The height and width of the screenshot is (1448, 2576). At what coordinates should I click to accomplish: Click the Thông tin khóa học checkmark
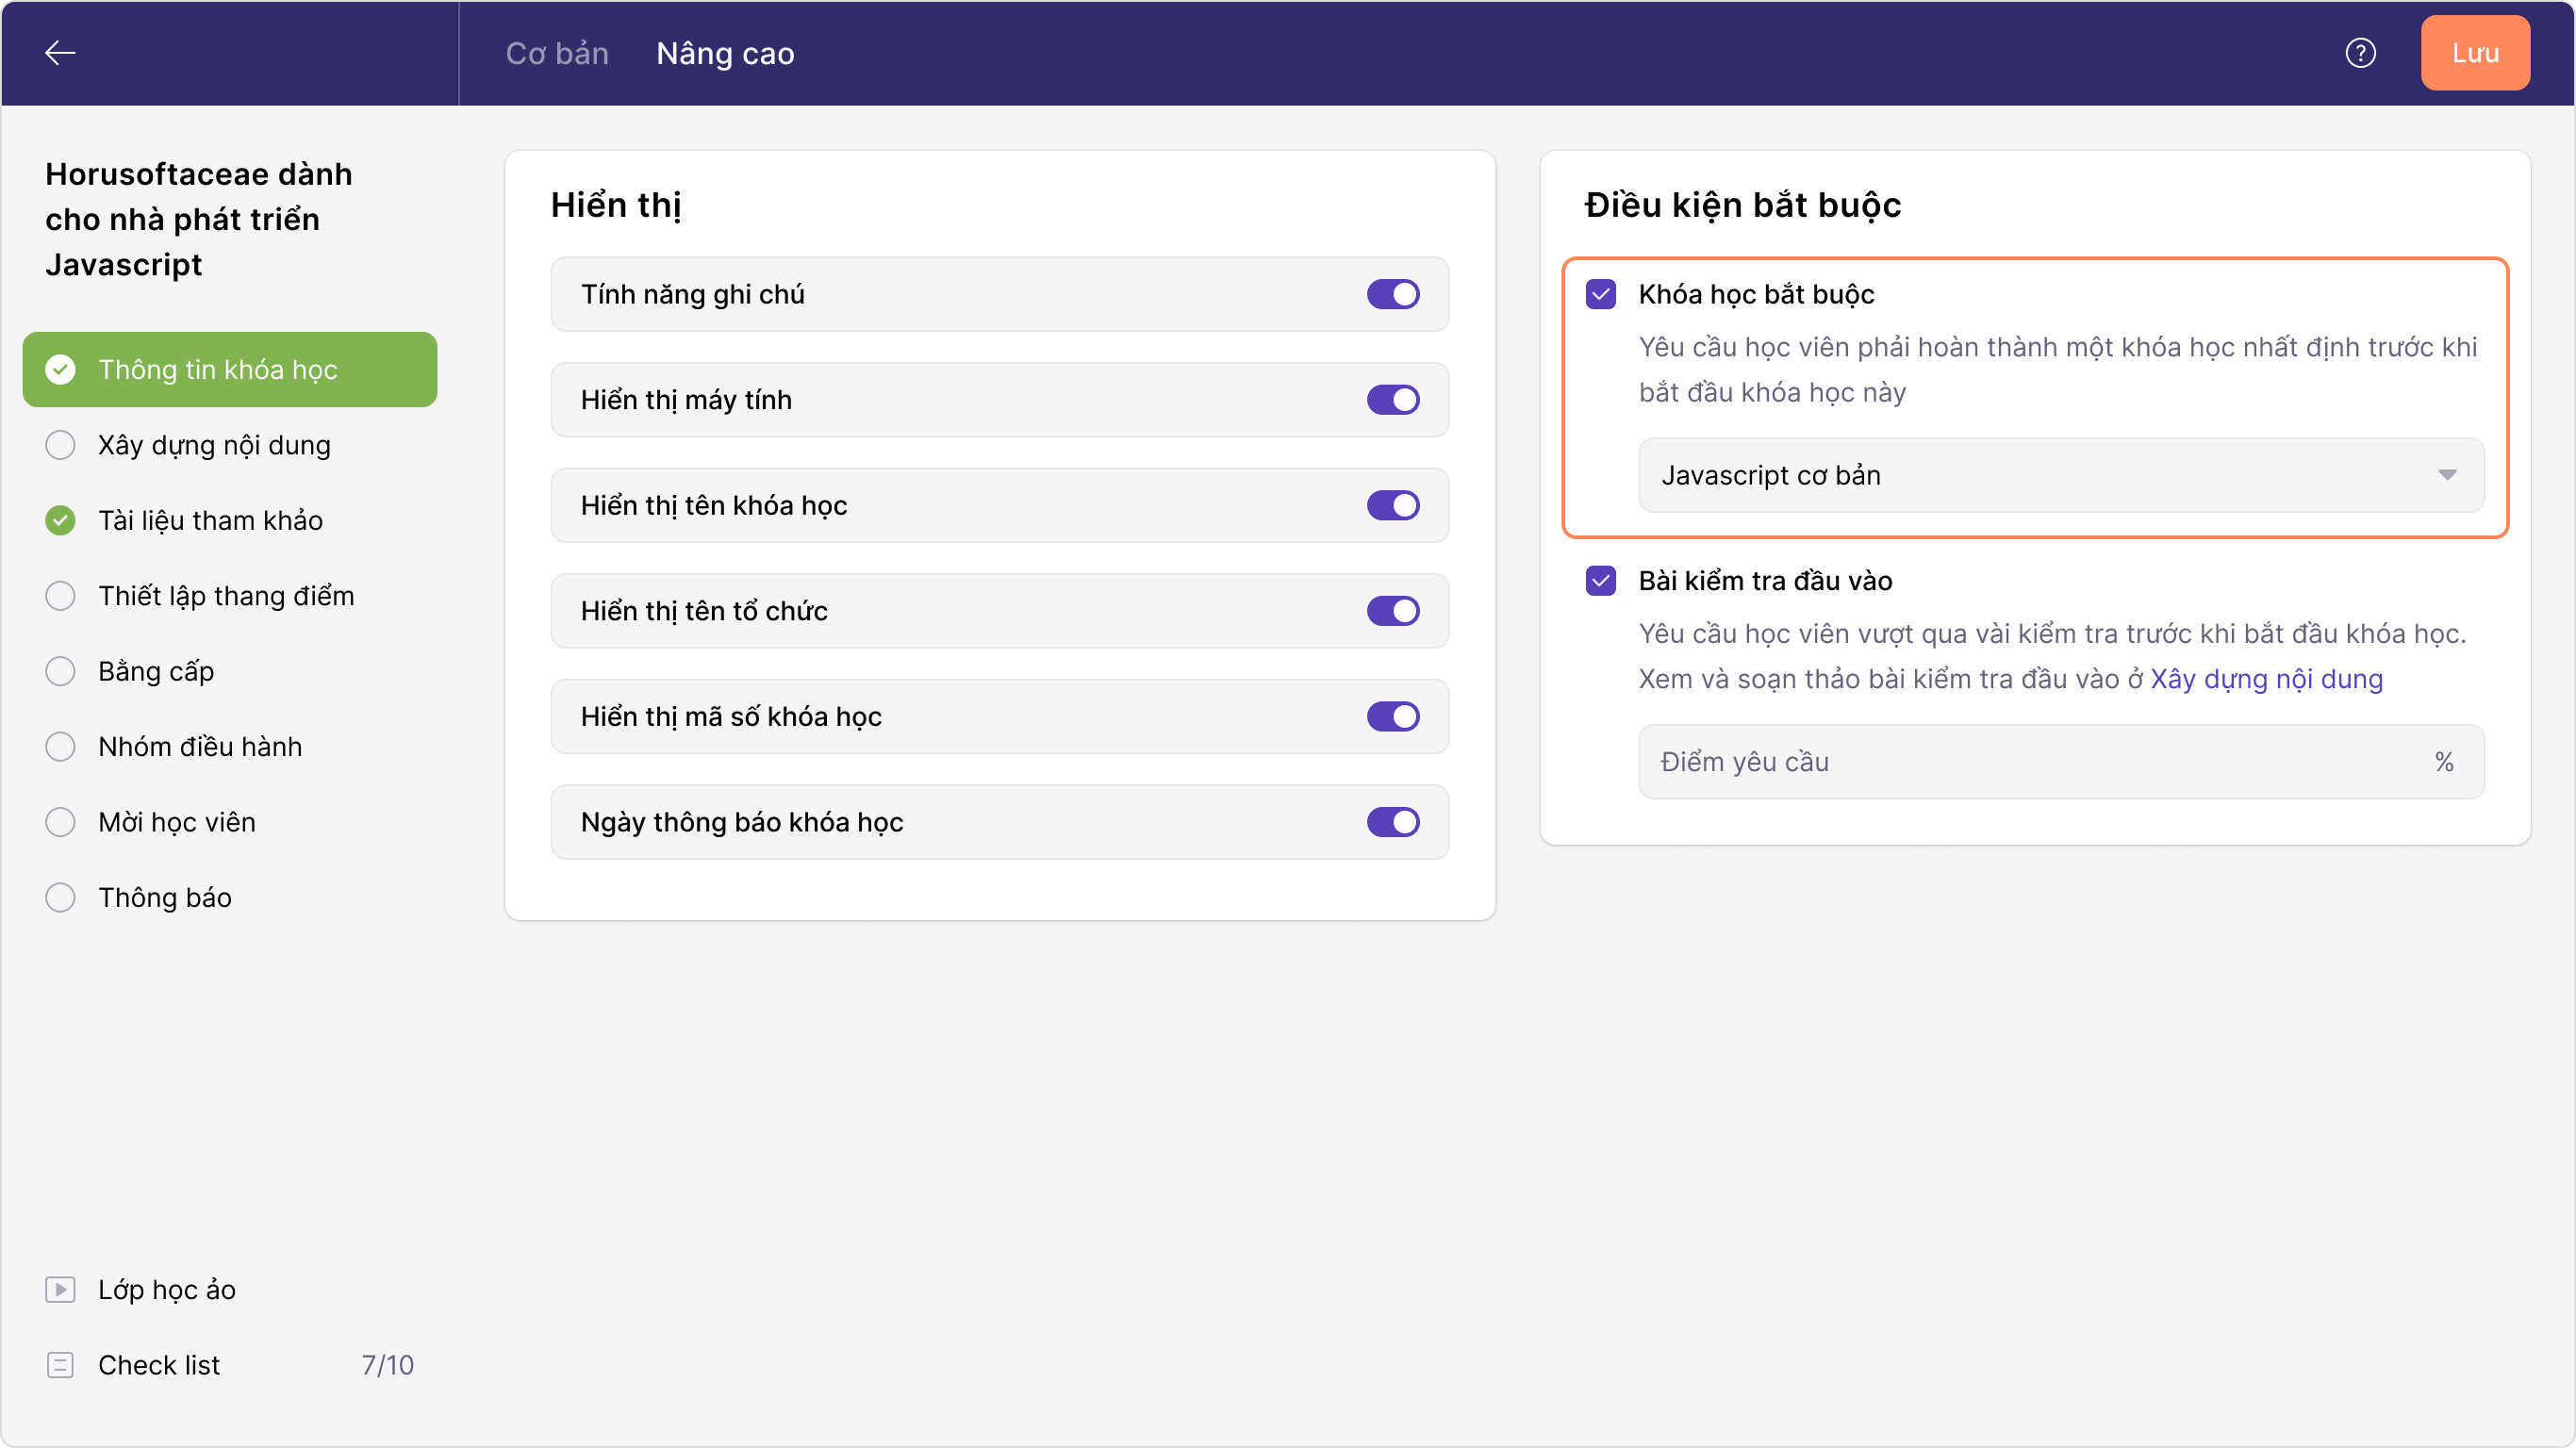pyautogui.click(x=60, y=369)
